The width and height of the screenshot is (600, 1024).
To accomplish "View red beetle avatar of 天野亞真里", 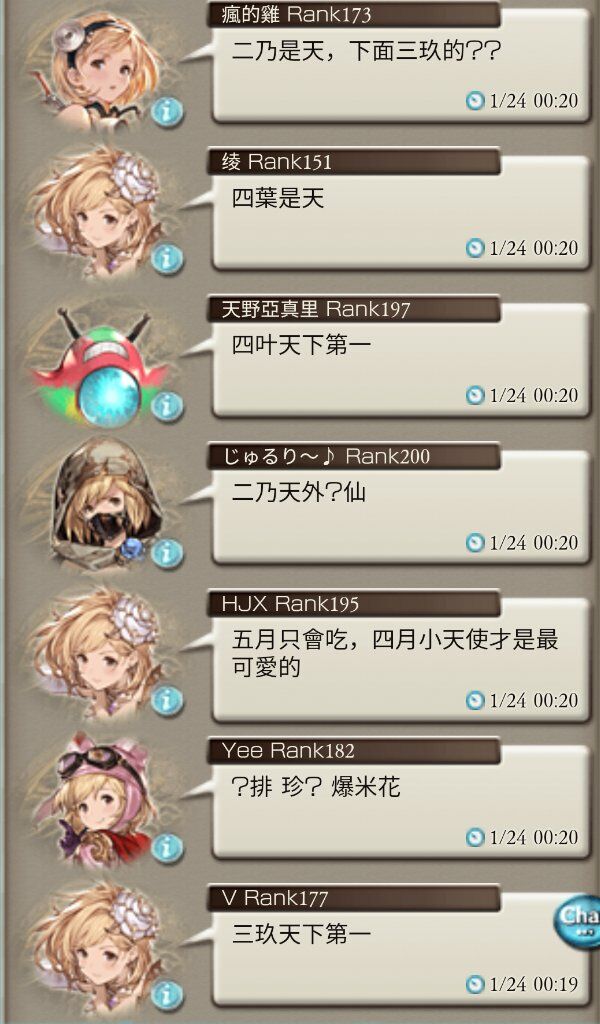I will coord(99,367).
